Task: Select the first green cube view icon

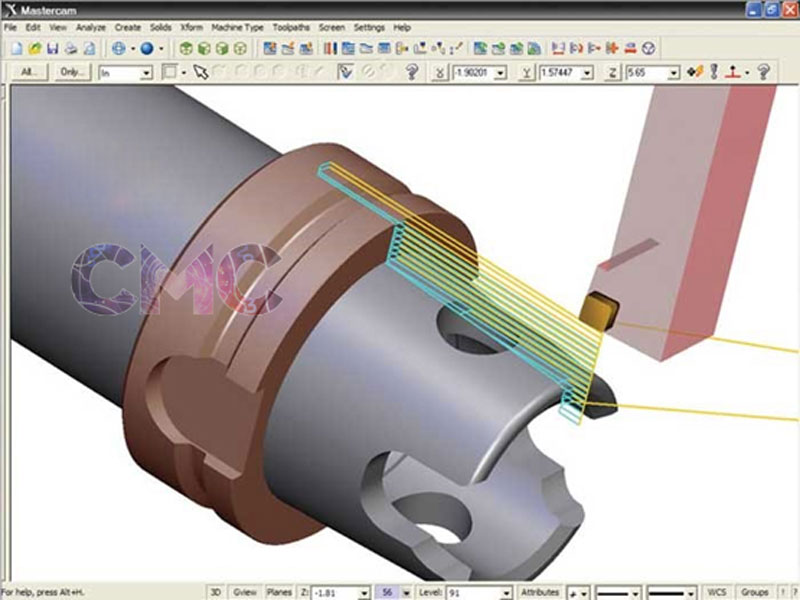Action: coord(186,48)
